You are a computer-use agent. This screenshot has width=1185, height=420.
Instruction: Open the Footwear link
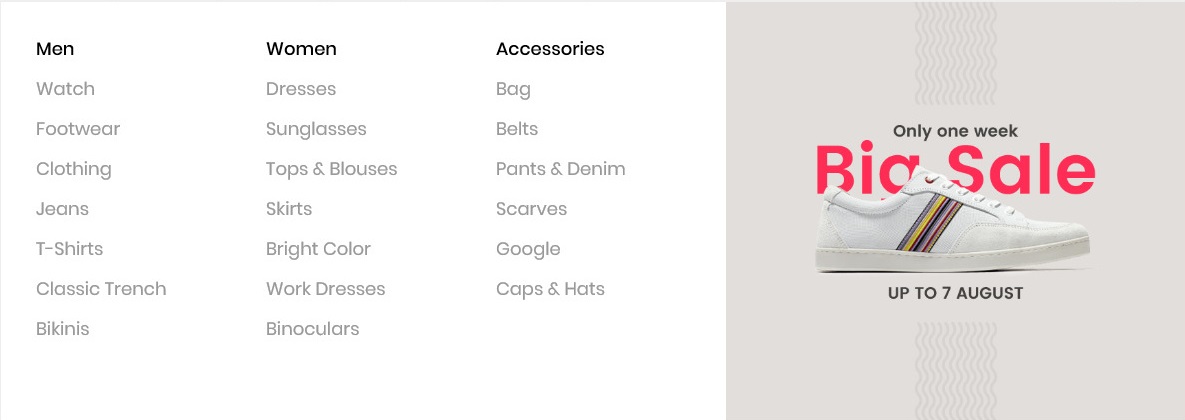[x=78, y=129]
